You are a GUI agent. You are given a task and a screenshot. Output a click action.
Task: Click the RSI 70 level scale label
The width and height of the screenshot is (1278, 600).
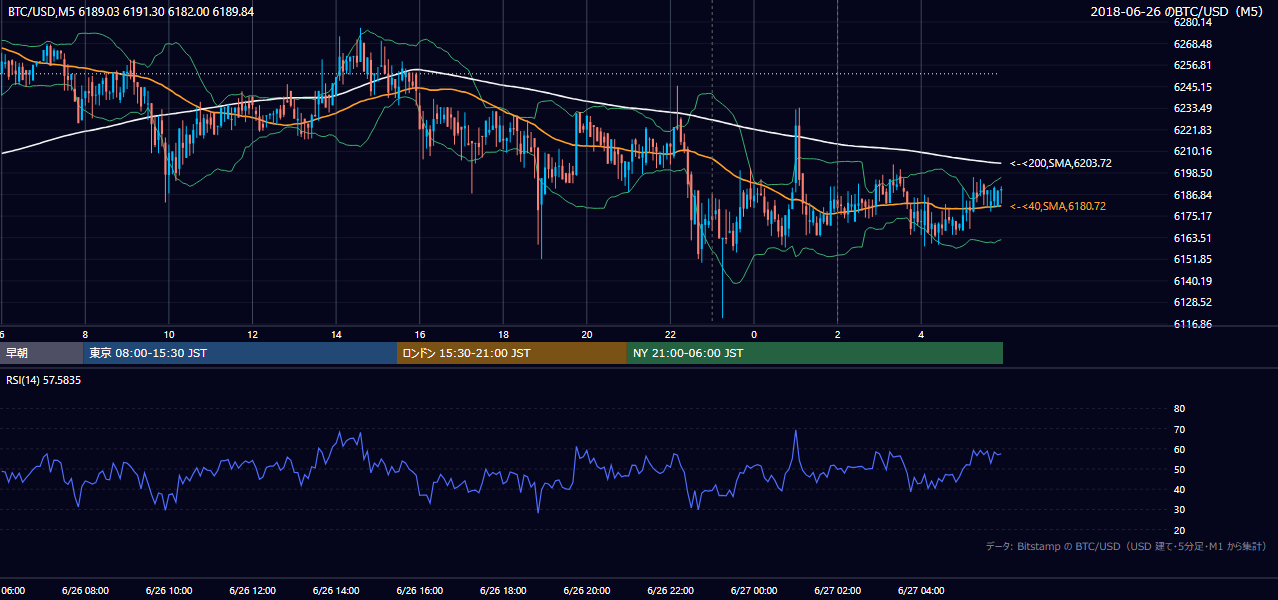pos(1179,429)
